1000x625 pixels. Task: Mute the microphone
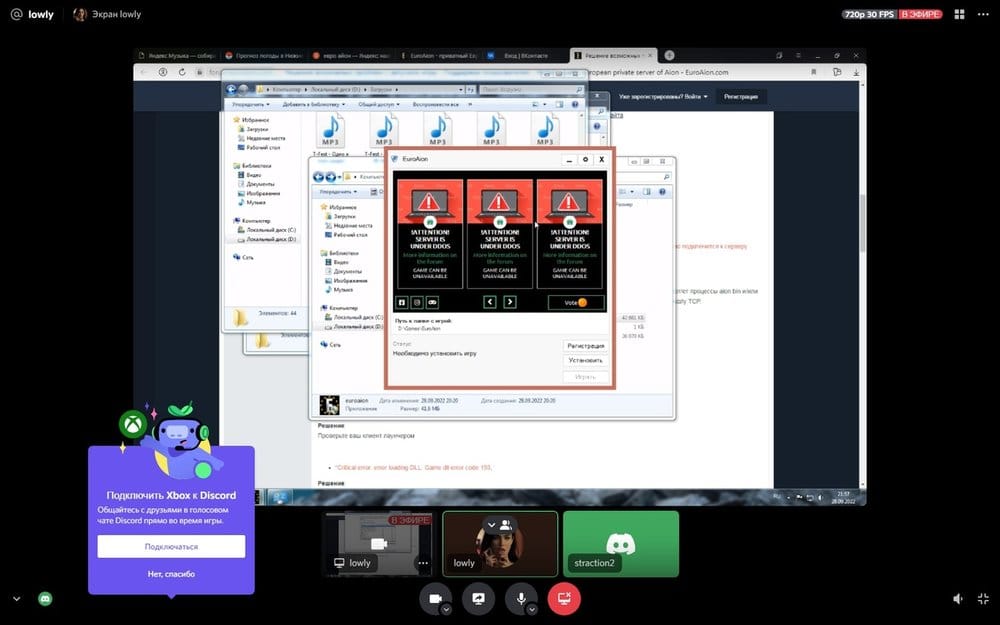point(520,598)
